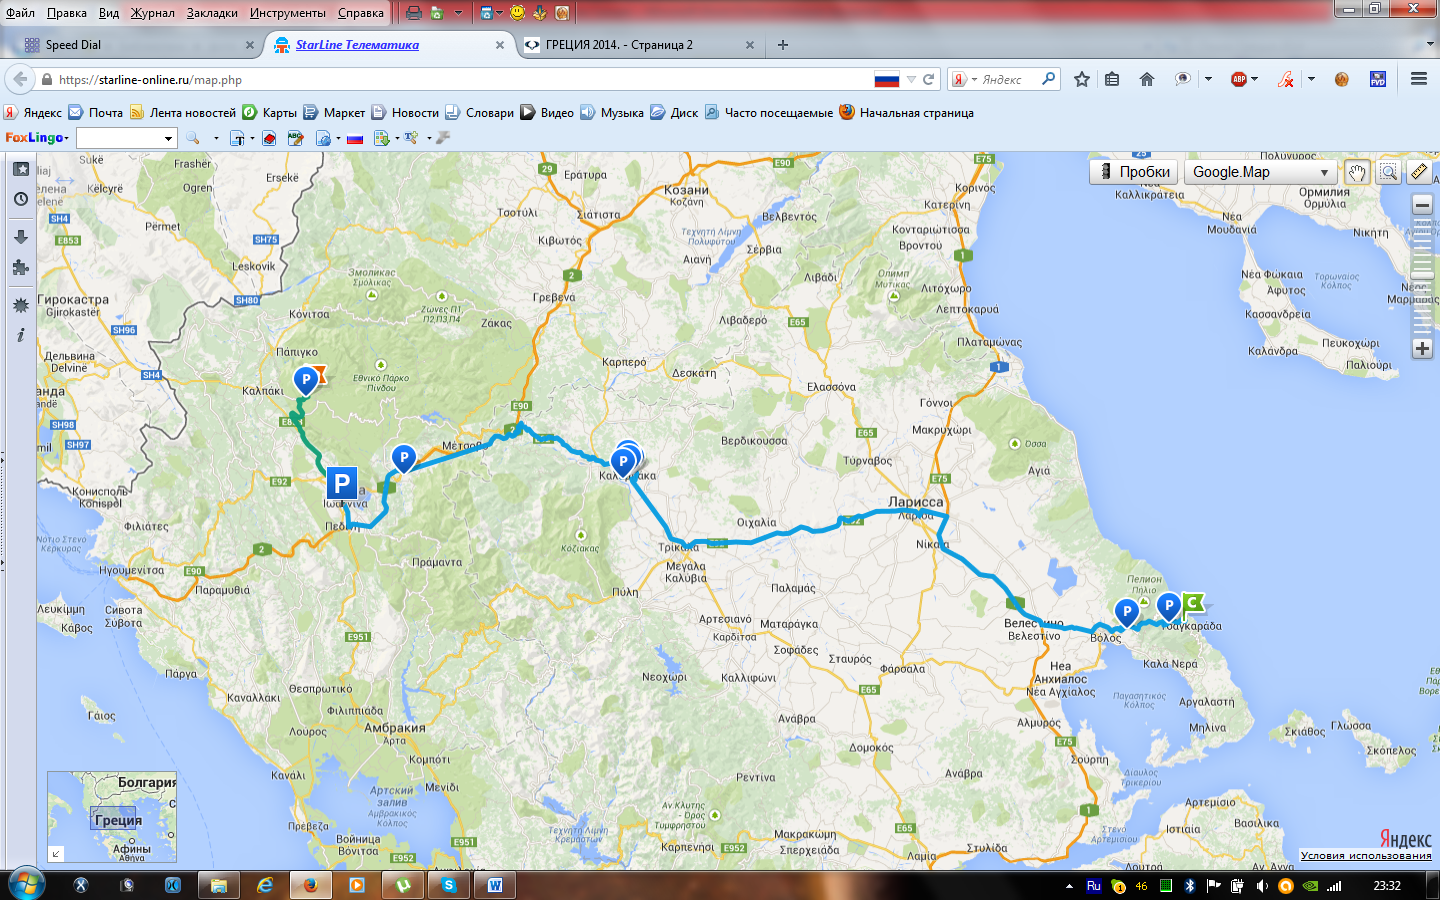This screenshot has height=900, width=1440.
Task: Open the history clock panel in left sidebar
Action: (21, 200)
